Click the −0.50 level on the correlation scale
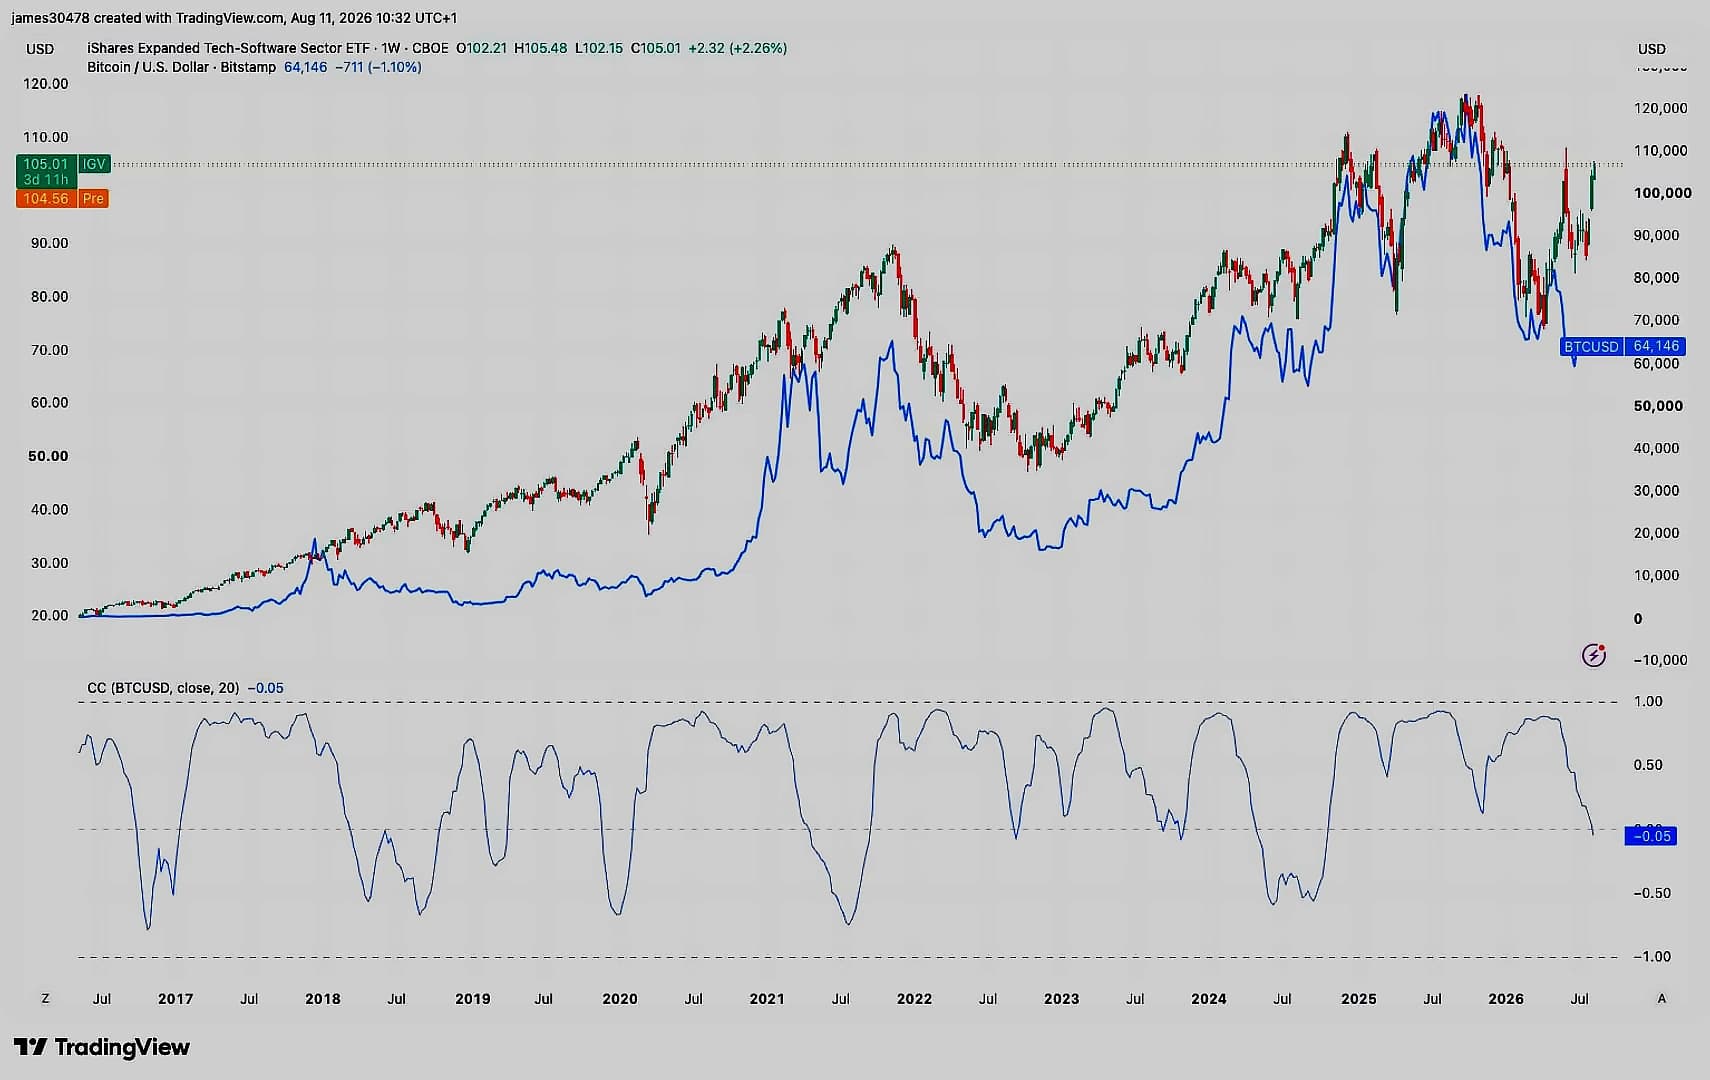 pyautogui.click(x=1652, y=893)
